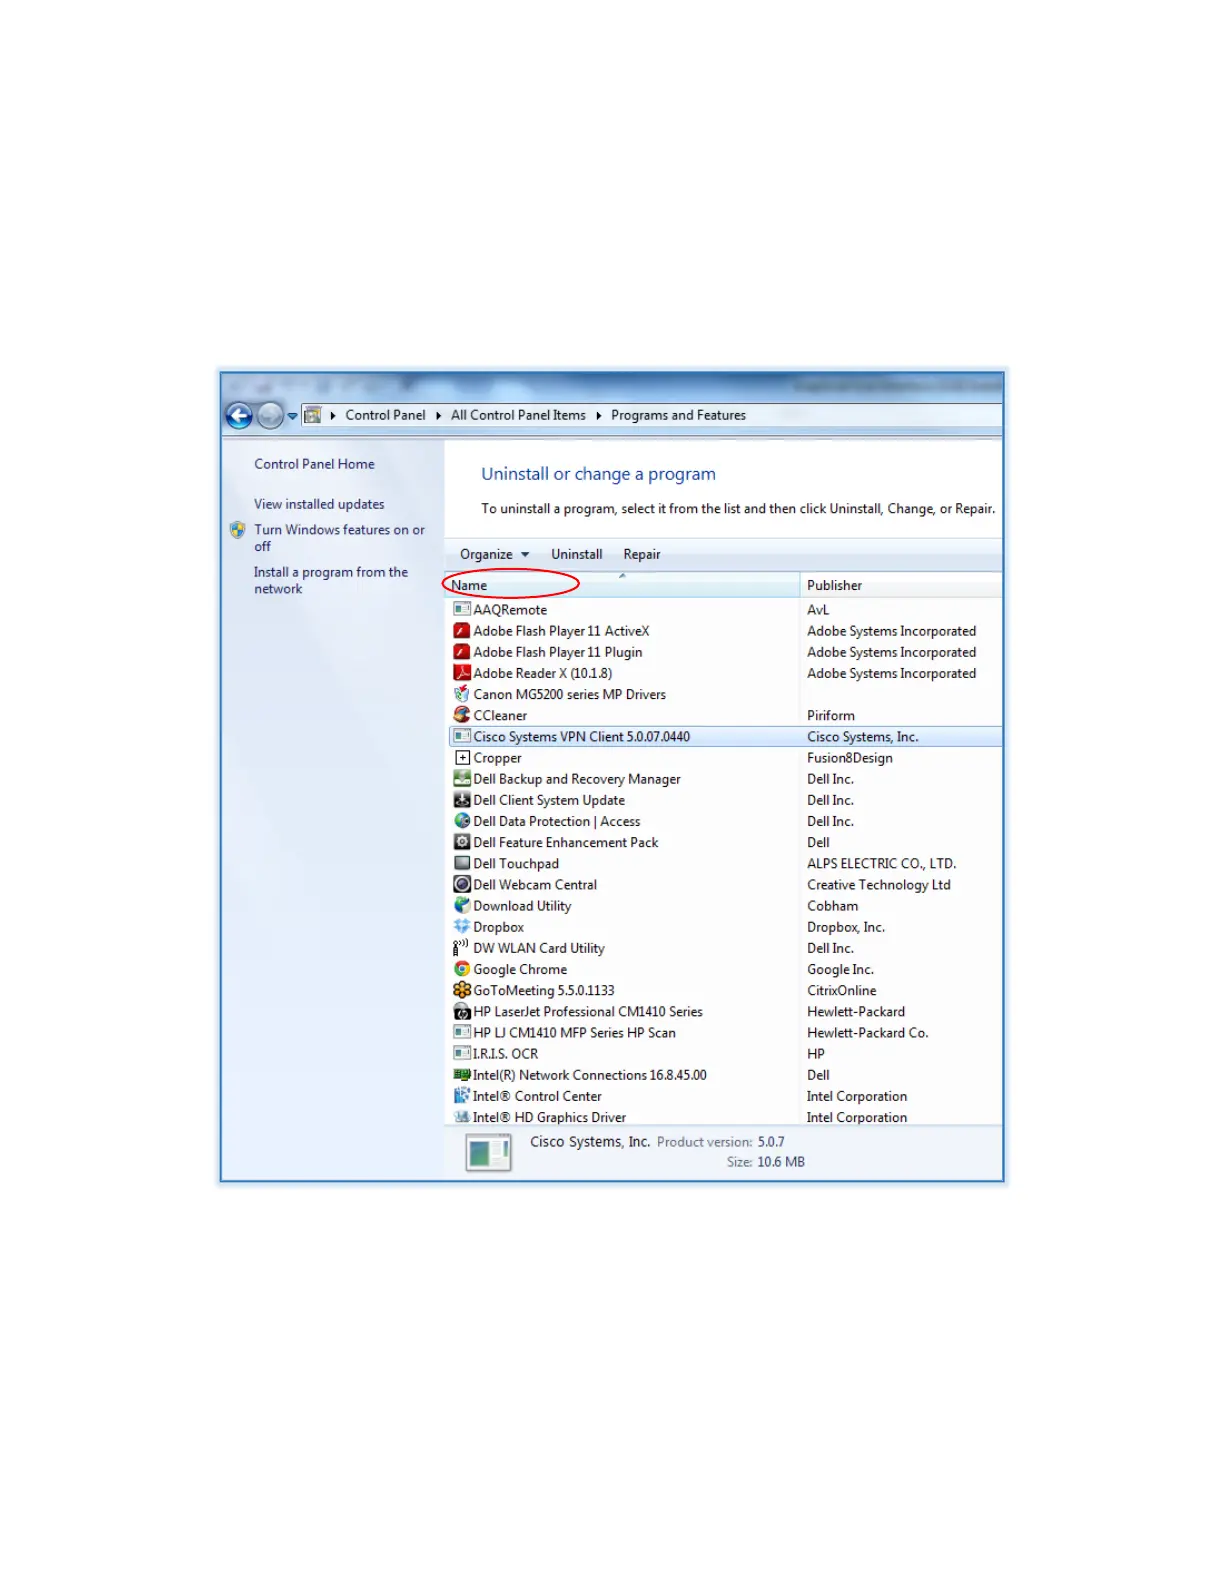Click the shield icon beside Windows features

[x=238, y=530]
